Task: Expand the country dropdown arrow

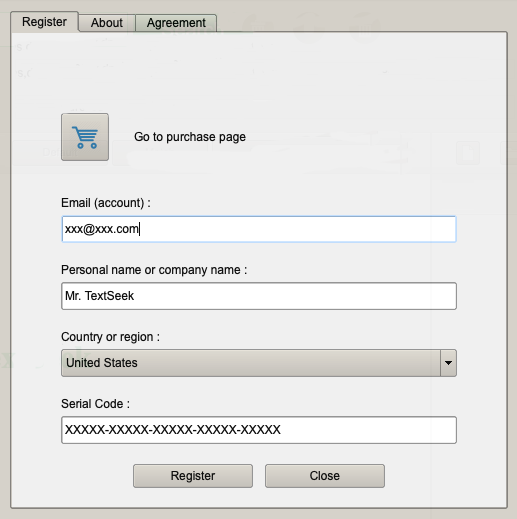Action: coord(448,363)
